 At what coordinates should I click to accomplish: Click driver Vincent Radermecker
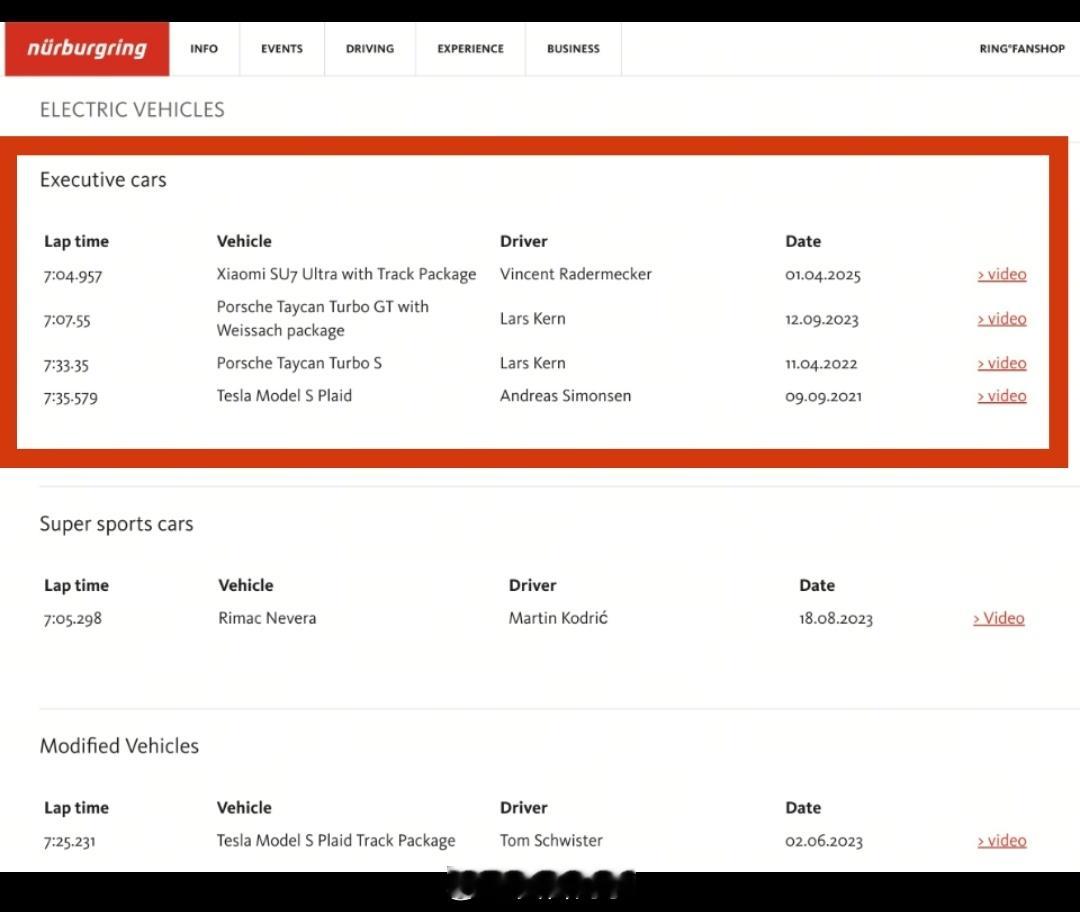(576, 274)
